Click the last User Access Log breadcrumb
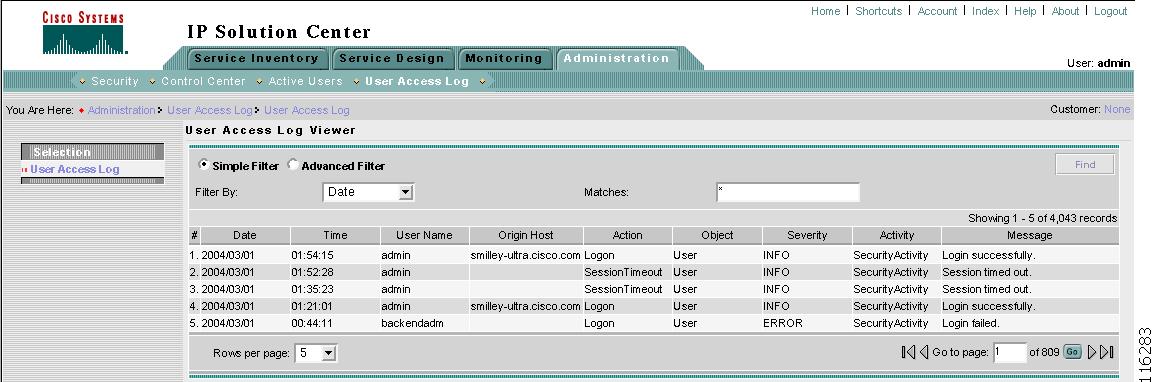The height and width of the screenshot is (382, 1155). 306,110
